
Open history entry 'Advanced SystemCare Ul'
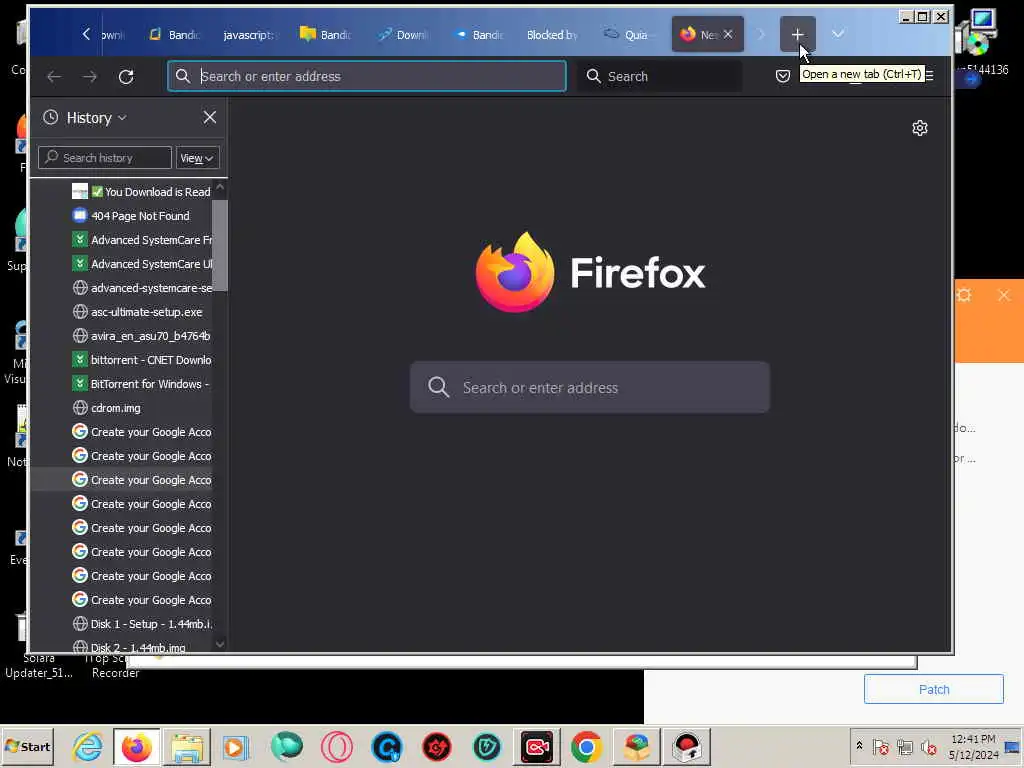coord(142,264)
